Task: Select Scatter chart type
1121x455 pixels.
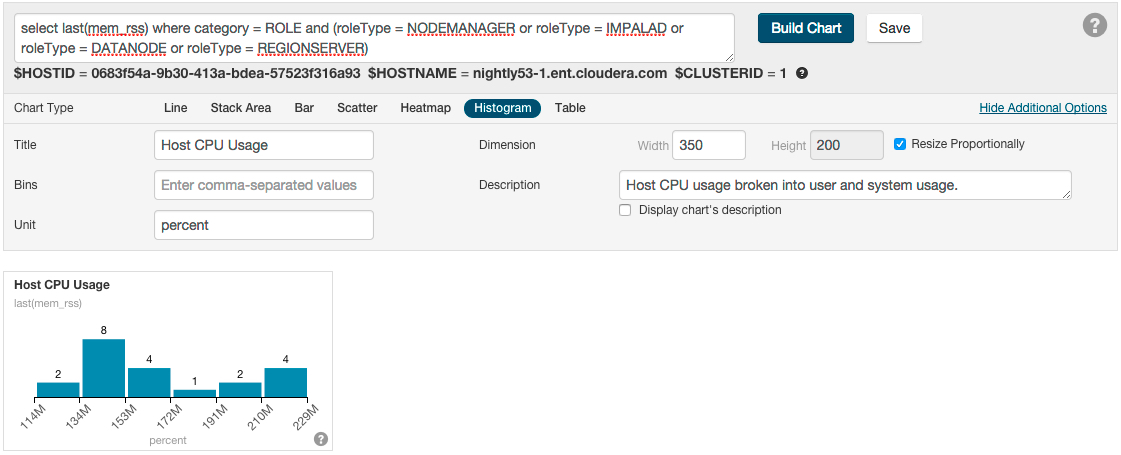Action: tap(357, 108)
